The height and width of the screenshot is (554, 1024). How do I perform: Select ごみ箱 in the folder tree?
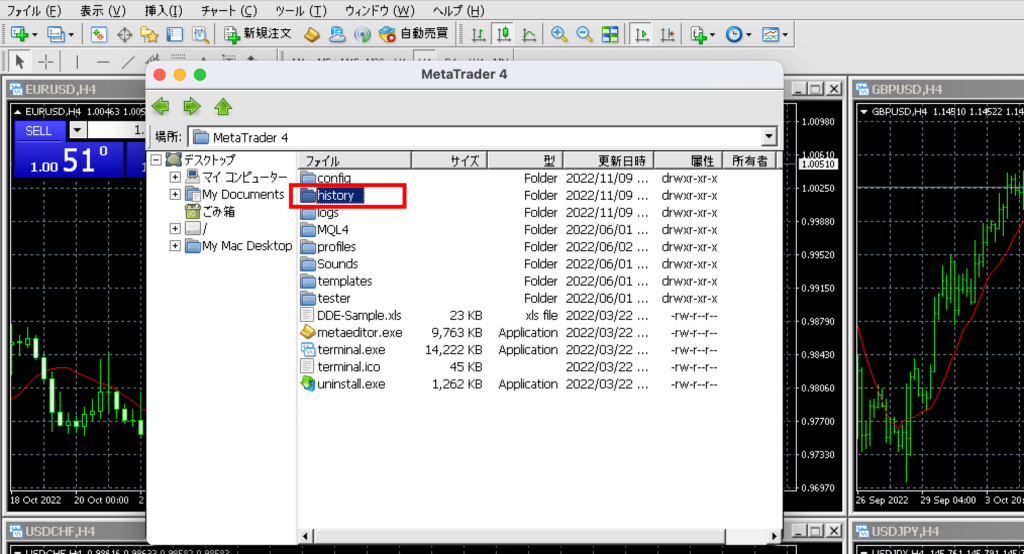[210, 212]
